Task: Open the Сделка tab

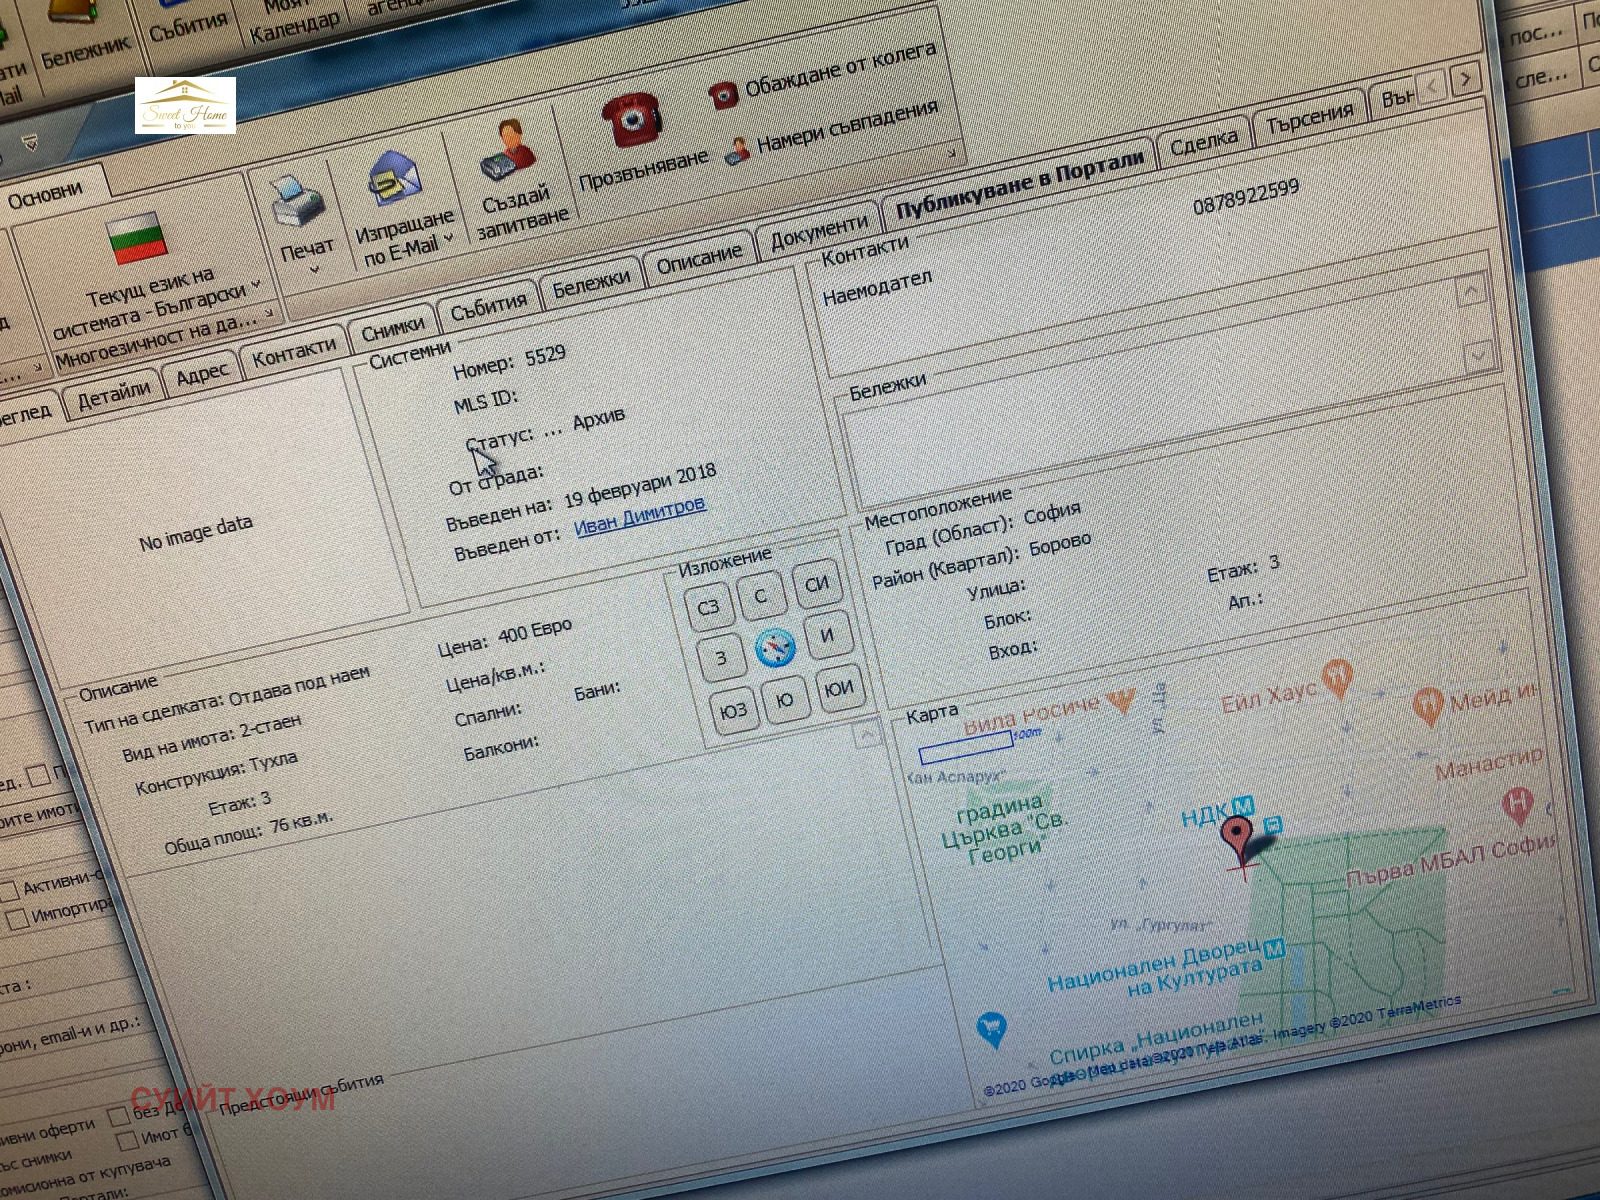Action: tap(1204, 142)
